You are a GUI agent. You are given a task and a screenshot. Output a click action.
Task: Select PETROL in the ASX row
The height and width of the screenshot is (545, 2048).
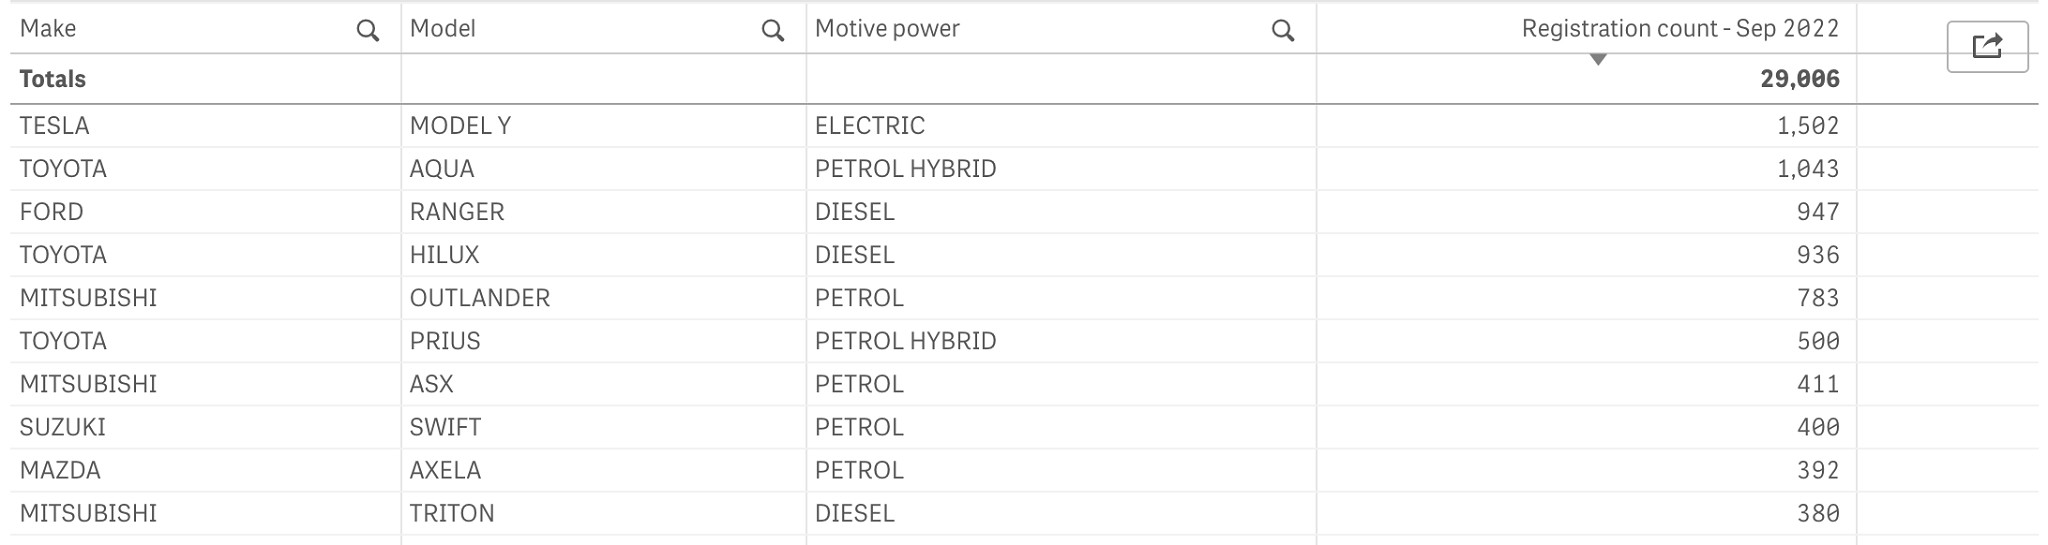point(860,384)
